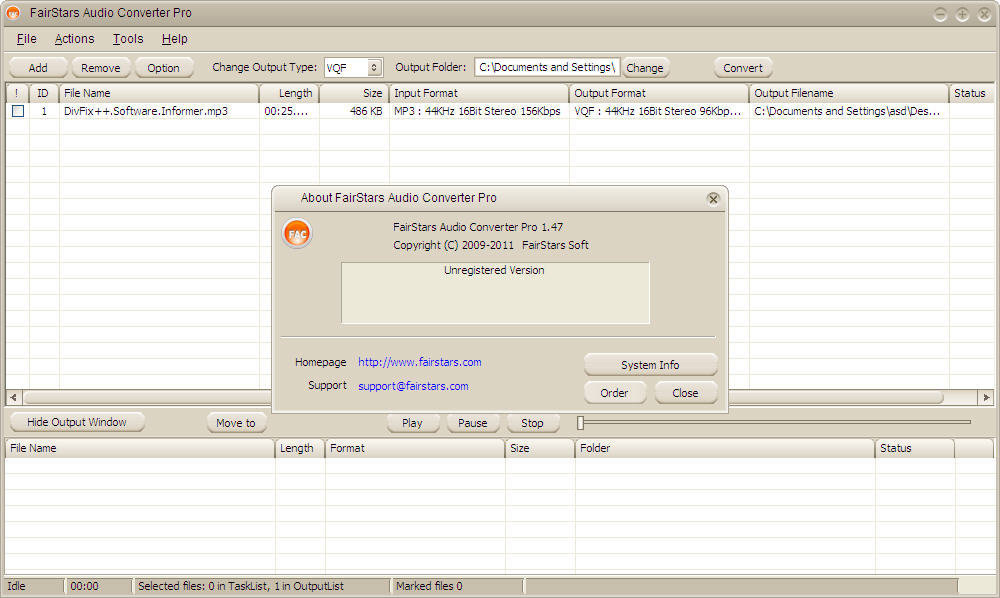Viewport: 1000px width, 598px height.
Task: Click the Order button
Action: [614, 393]
